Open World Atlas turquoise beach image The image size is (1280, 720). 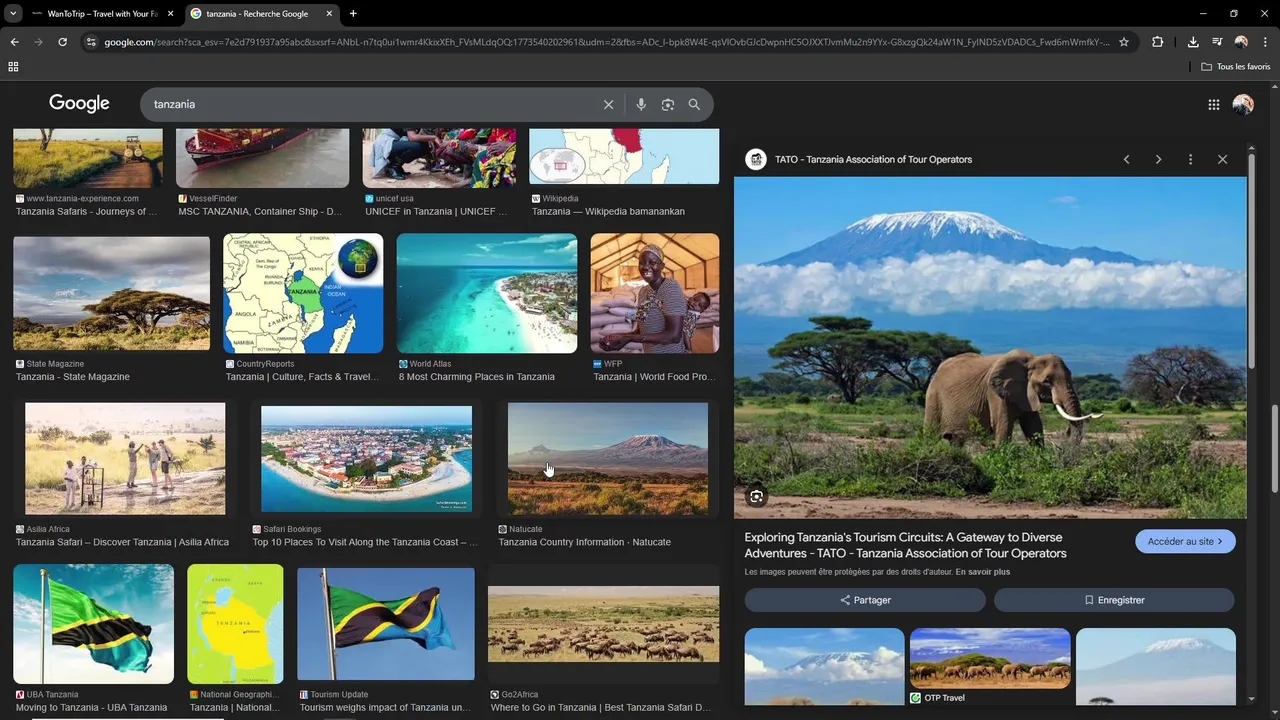click(x=487, y=293)
